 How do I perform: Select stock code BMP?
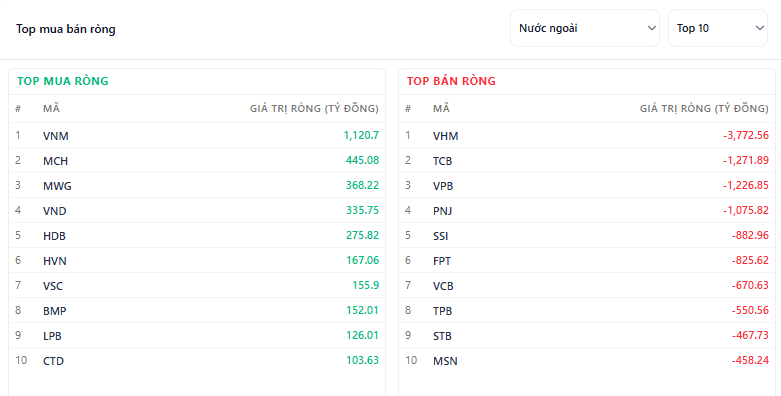tap(55, 311)
